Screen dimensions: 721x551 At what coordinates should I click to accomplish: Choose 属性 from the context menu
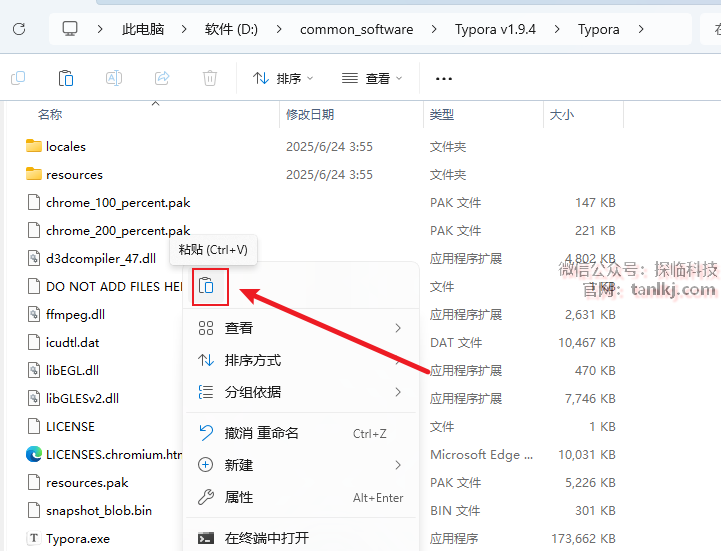pyautogui.click(x=240, y=497)
